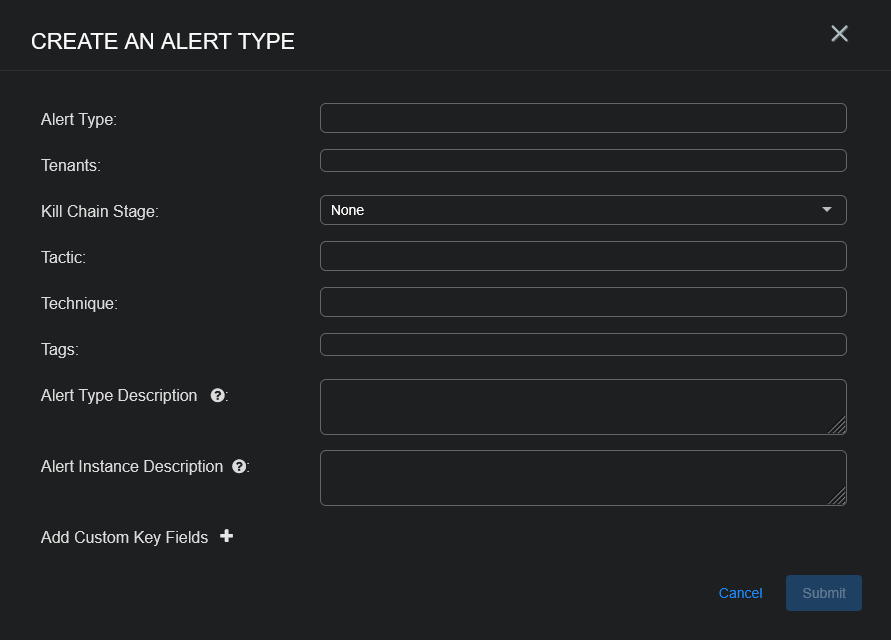
Task: Click the Kill Chain Stage dropdown arrow
Action: pyautogui.click(x=827, y=210)
